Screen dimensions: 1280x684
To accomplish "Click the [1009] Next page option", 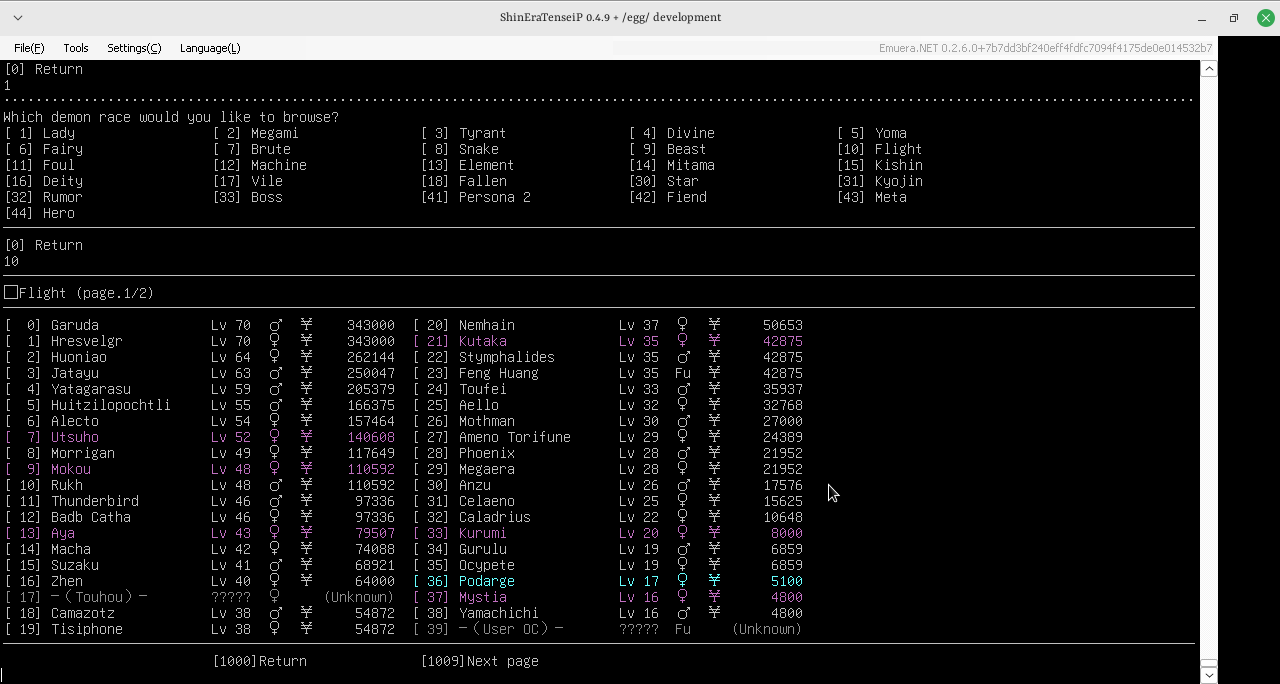I will (480, 661).
